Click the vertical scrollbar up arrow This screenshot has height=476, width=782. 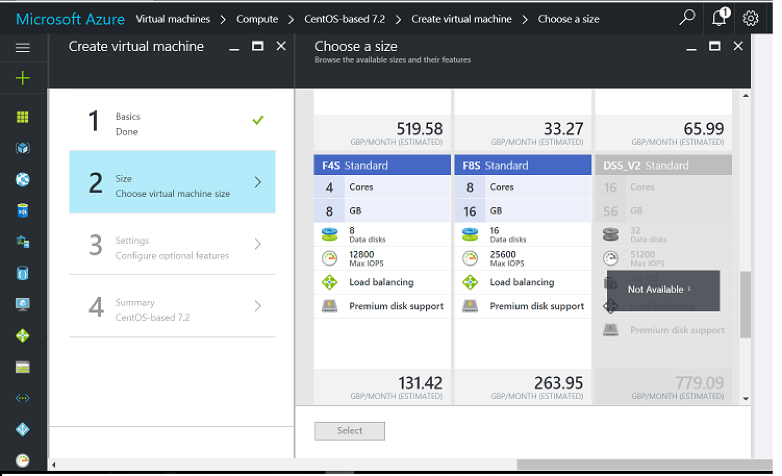click(746, 95)
